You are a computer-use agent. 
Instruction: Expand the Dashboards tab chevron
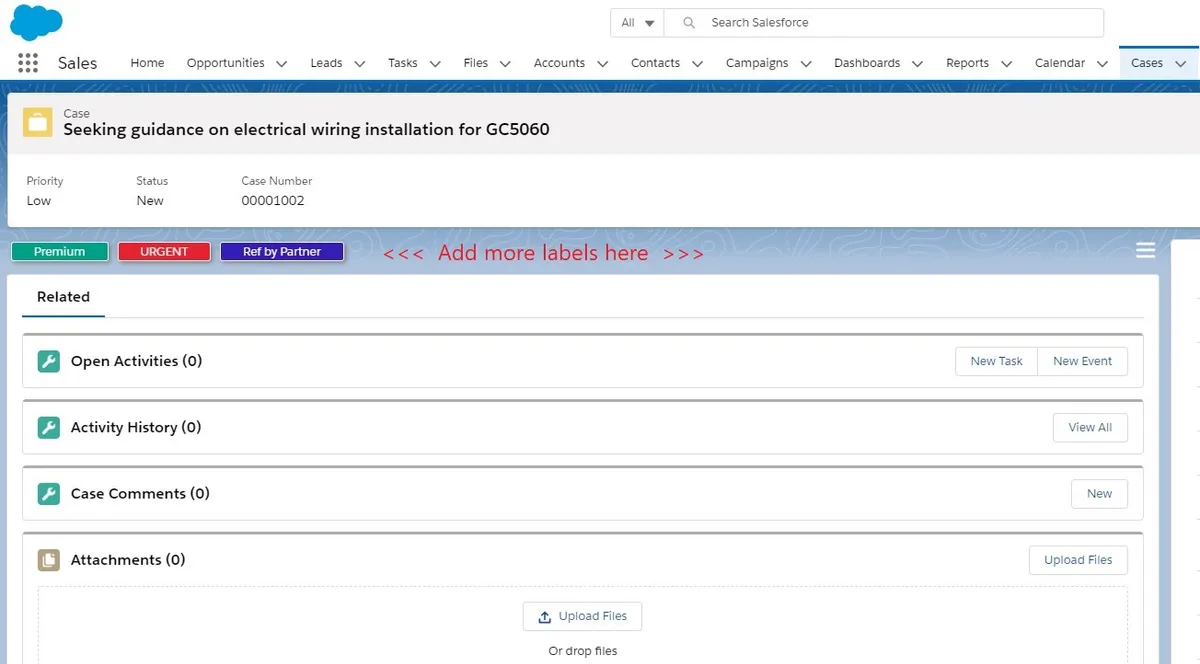917,63
